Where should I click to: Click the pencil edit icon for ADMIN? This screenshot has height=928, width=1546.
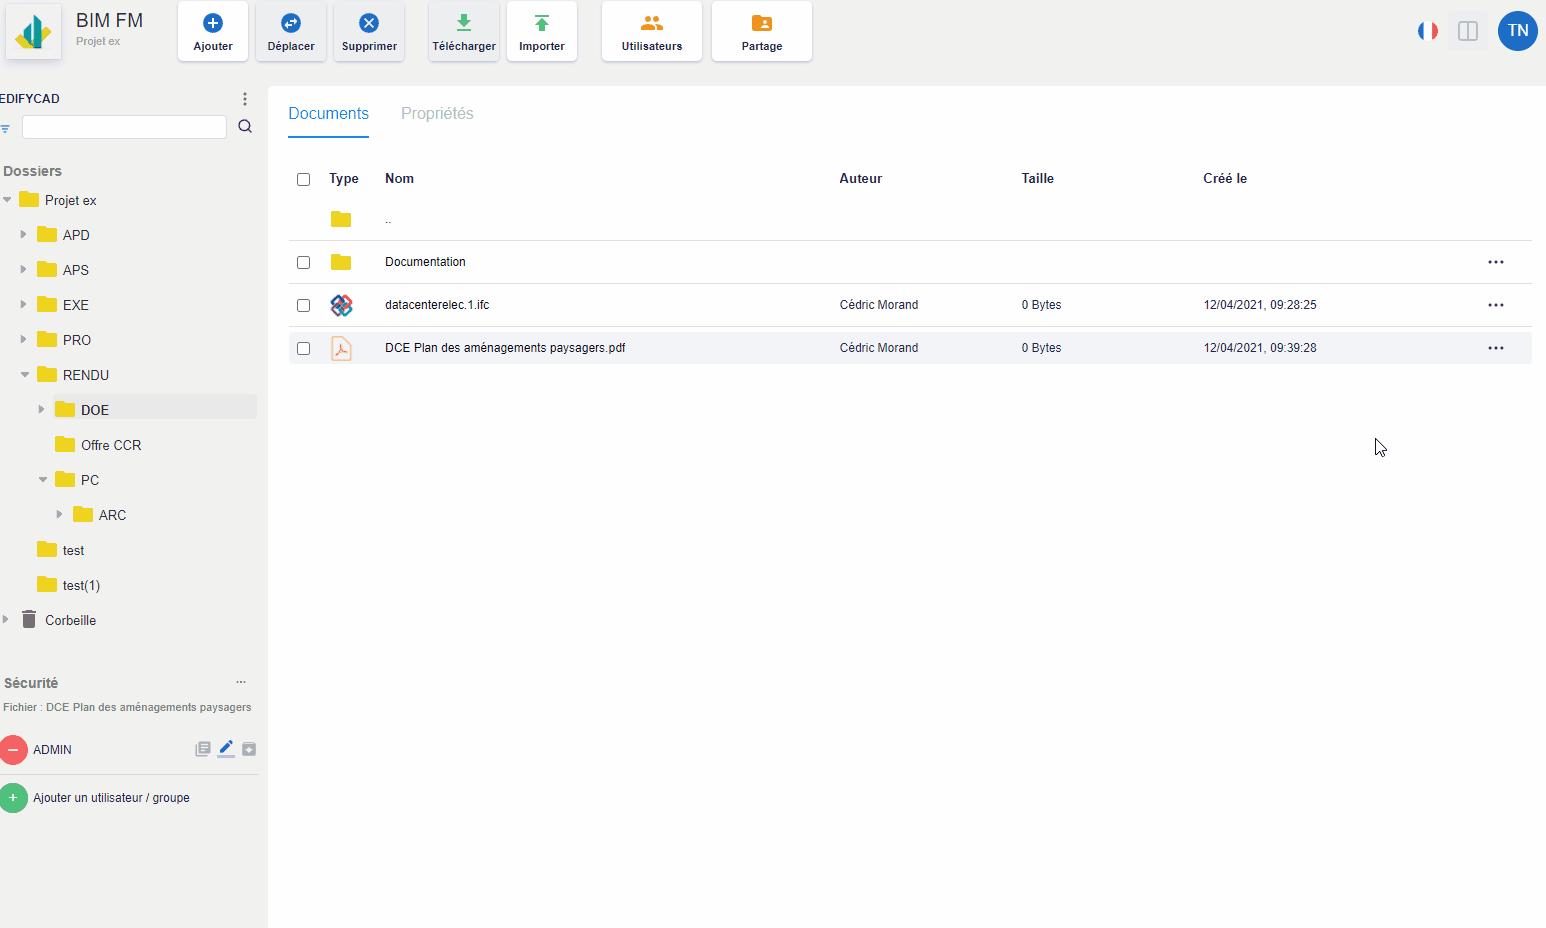point(226,748)
